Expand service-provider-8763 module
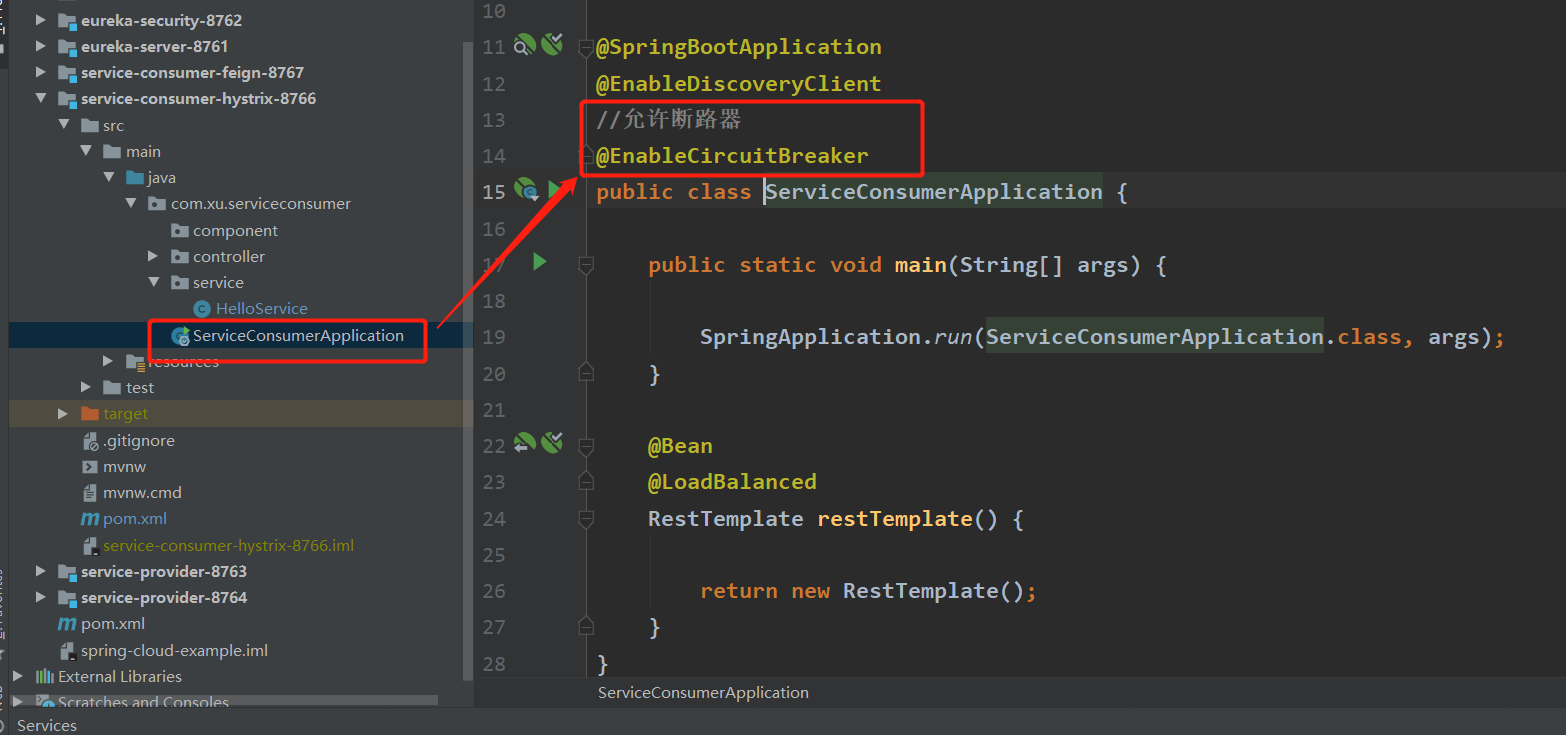 40,571
